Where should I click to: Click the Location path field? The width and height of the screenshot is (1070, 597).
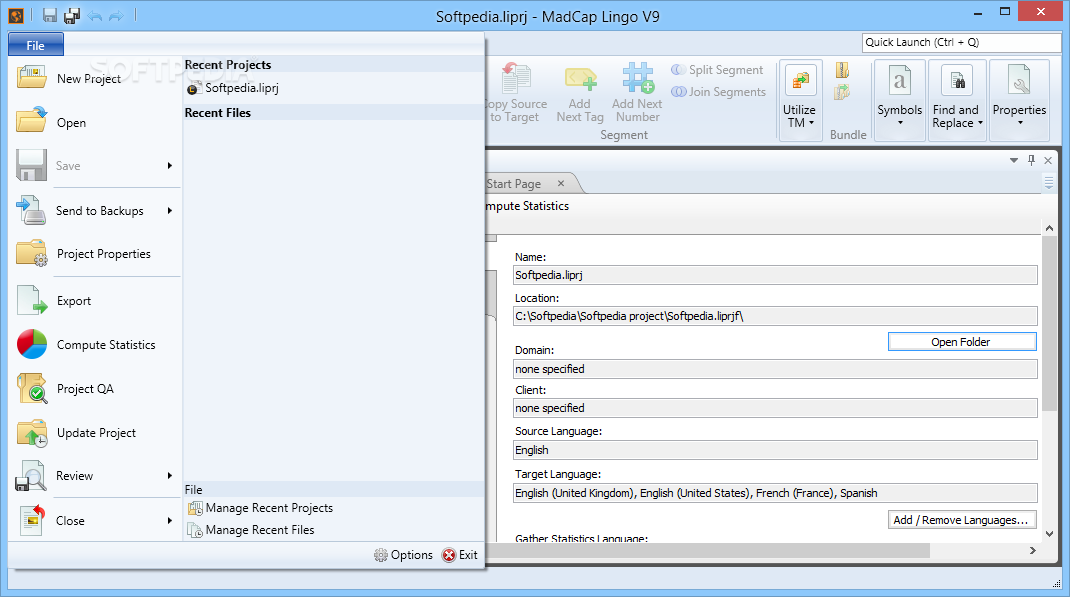click(775, 316)
